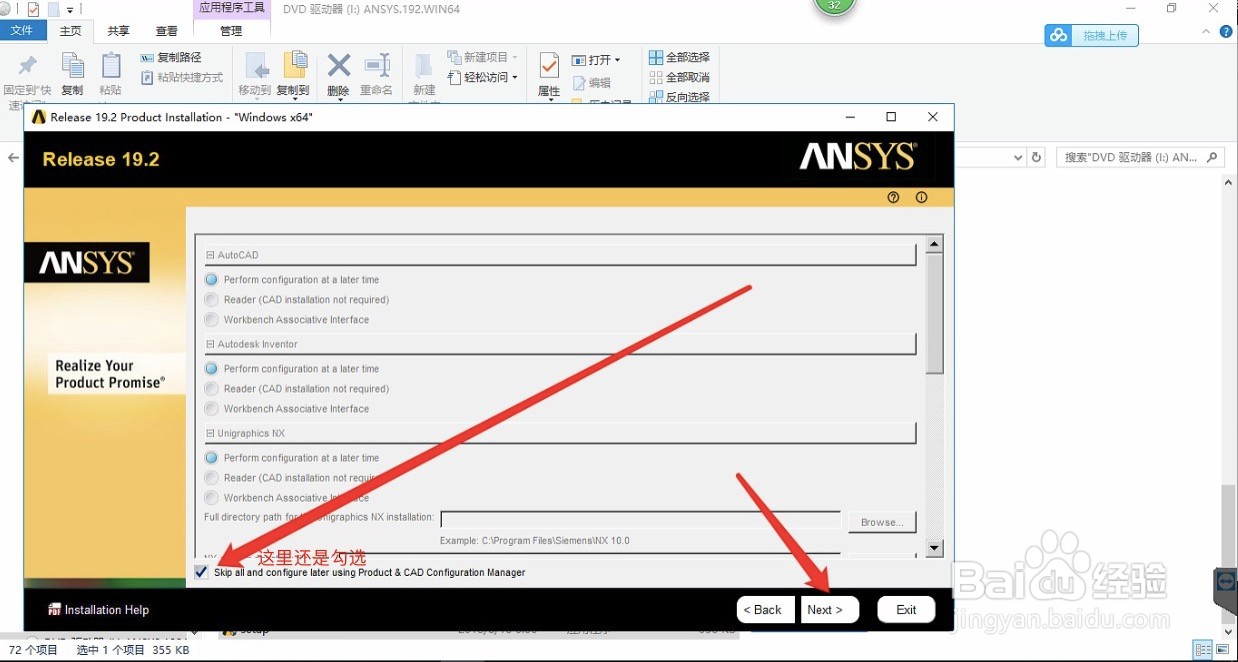Click the 复制 copy icon in ribbon
Screen dimensions: 1238x662
pyautogui.click(x=72, y=68)
